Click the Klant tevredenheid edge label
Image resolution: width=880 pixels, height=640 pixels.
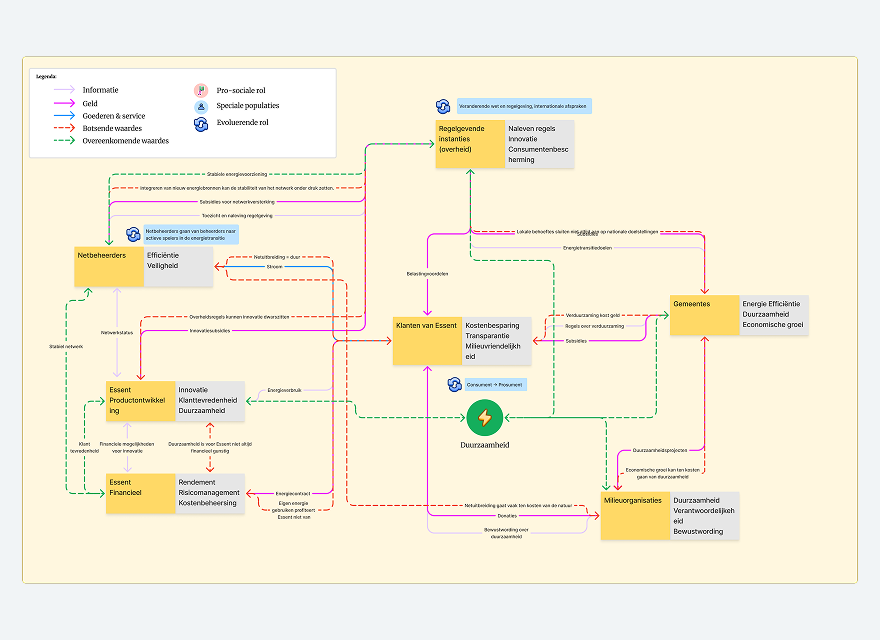[x=84, y=447]
